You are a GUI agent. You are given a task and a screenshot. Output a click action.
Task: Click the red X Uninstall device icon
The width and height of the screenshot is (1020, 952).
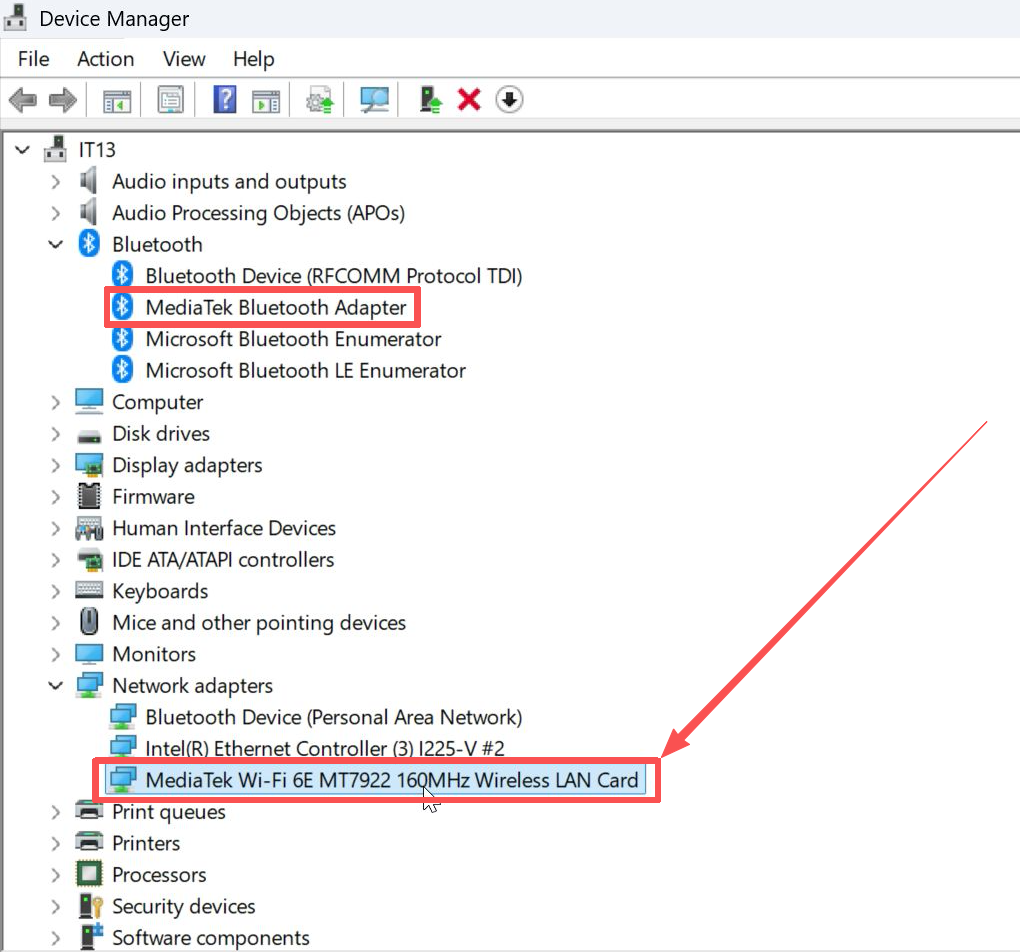(469, 100)
